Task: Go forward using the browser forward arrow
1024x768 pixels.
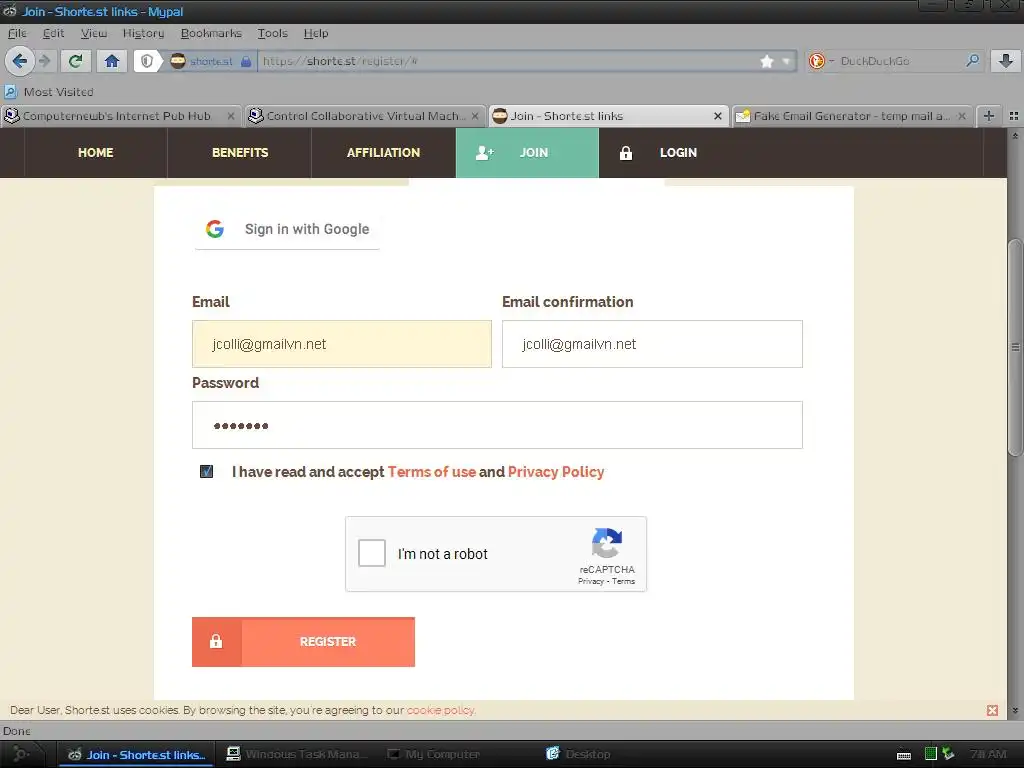Action: 44,61
